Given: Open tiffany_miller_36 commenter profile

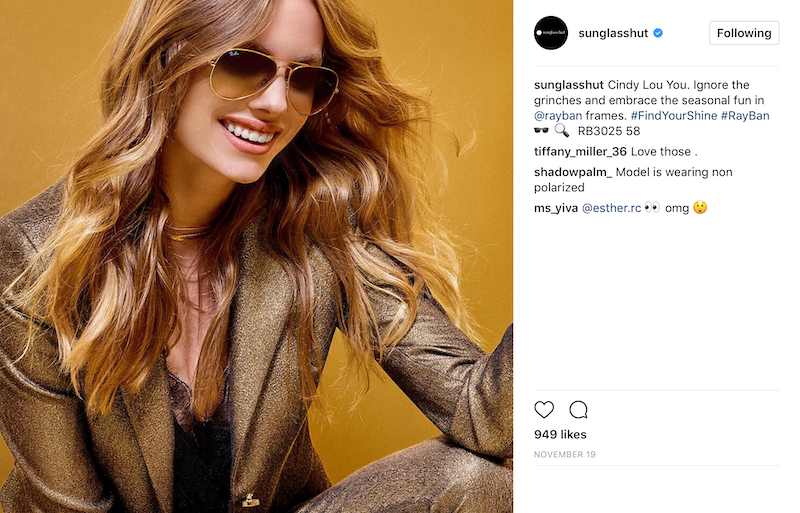Looking at the screenshot, I should (580, 152).
